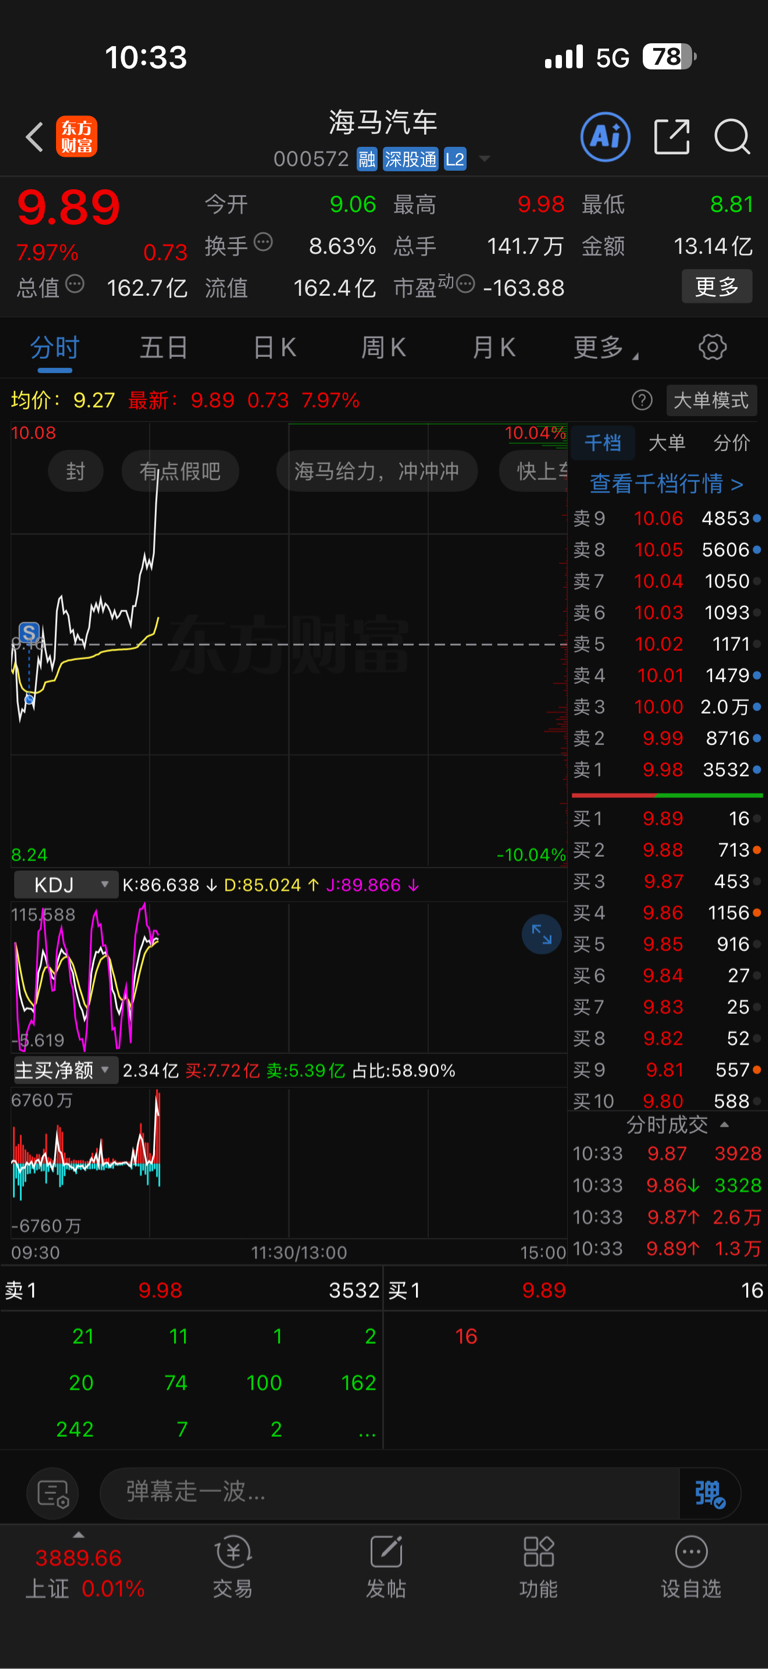Viewport: 768px width, 1669px height.
Task: Open the 交易 trade icon
Action: coord(232,1567)
